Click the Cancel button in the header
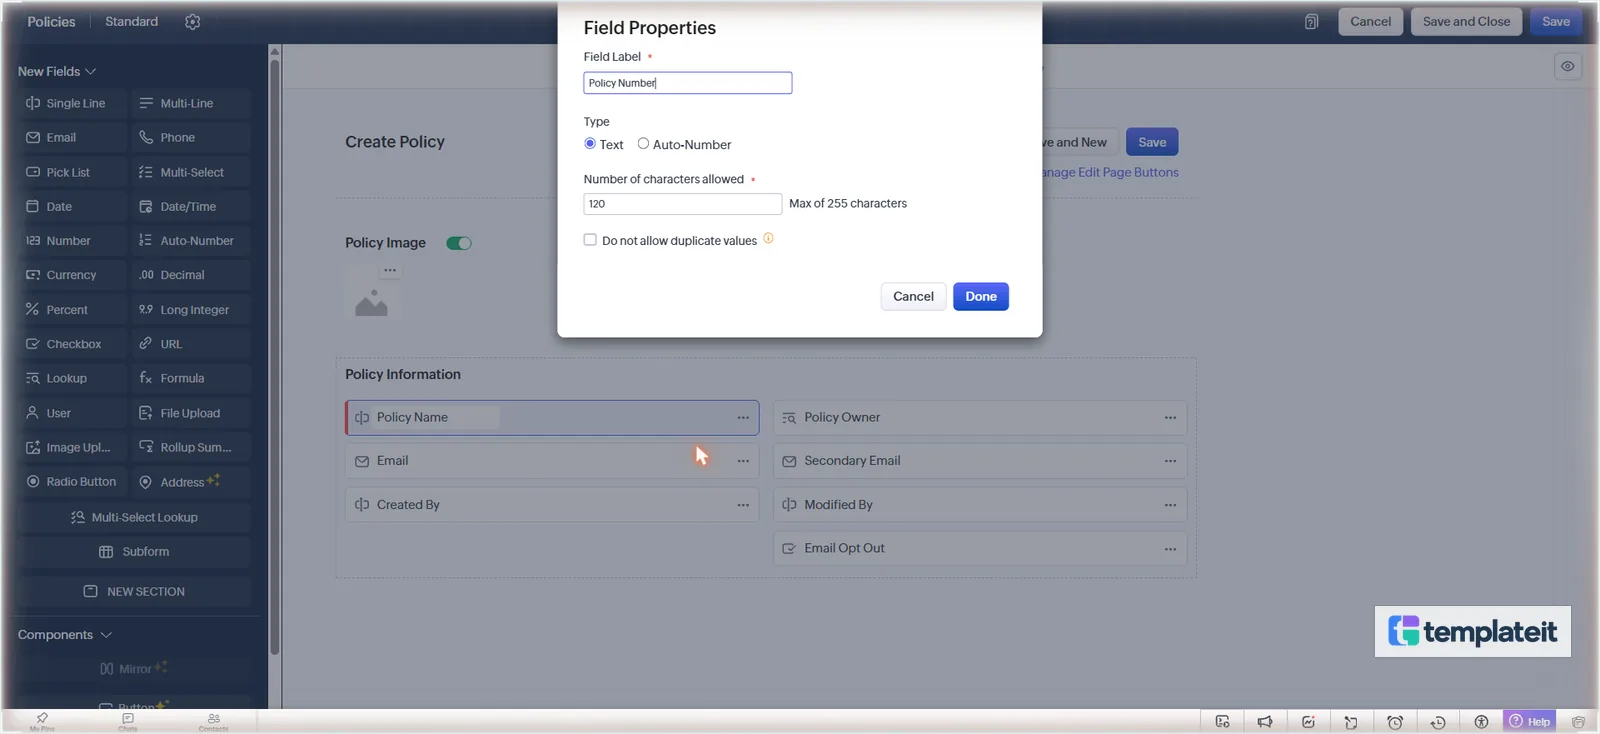The image size is (1600, 734). point(1370,21)
